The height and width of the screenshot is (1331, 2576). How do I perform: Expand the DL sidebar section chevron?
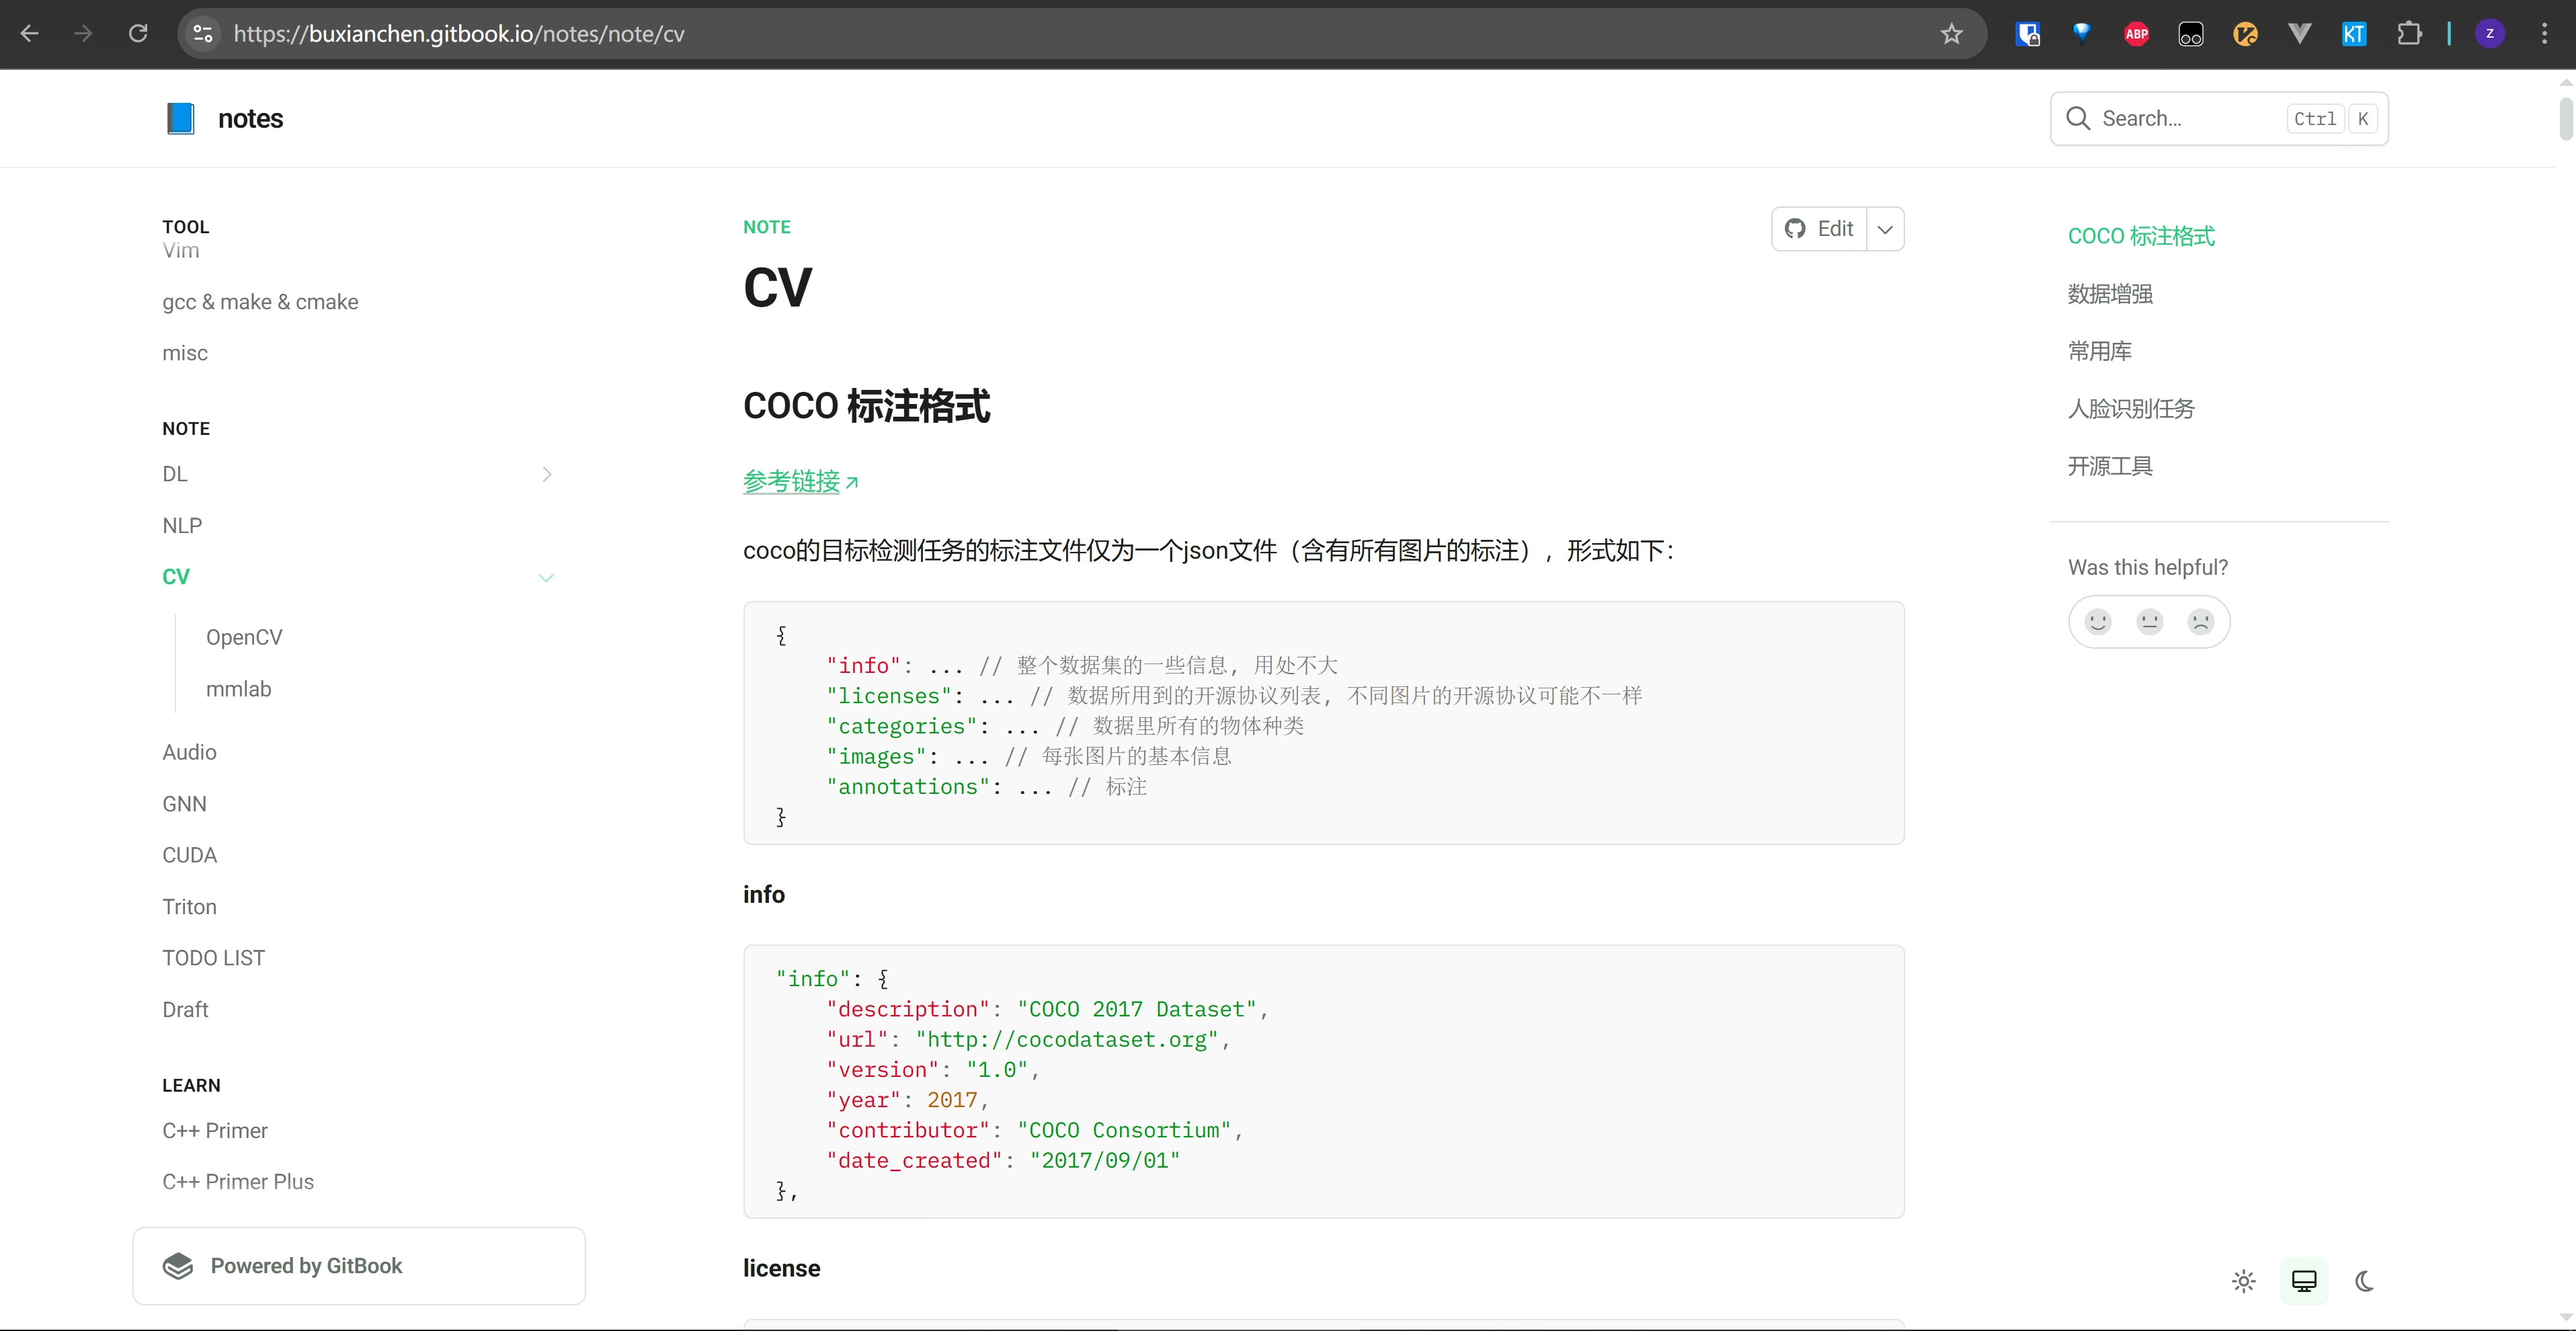click(x=546, y=474)
